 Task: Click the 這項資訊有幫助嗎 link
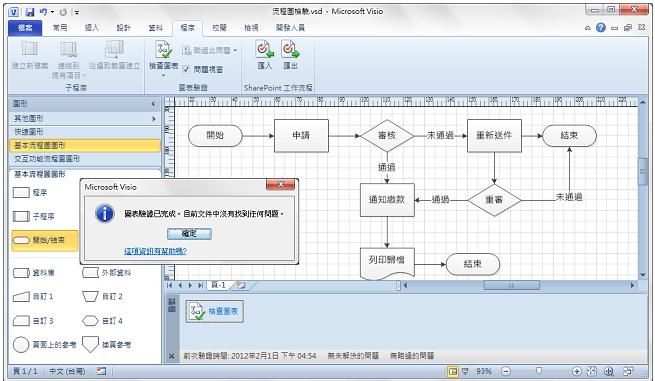point(155,251)
